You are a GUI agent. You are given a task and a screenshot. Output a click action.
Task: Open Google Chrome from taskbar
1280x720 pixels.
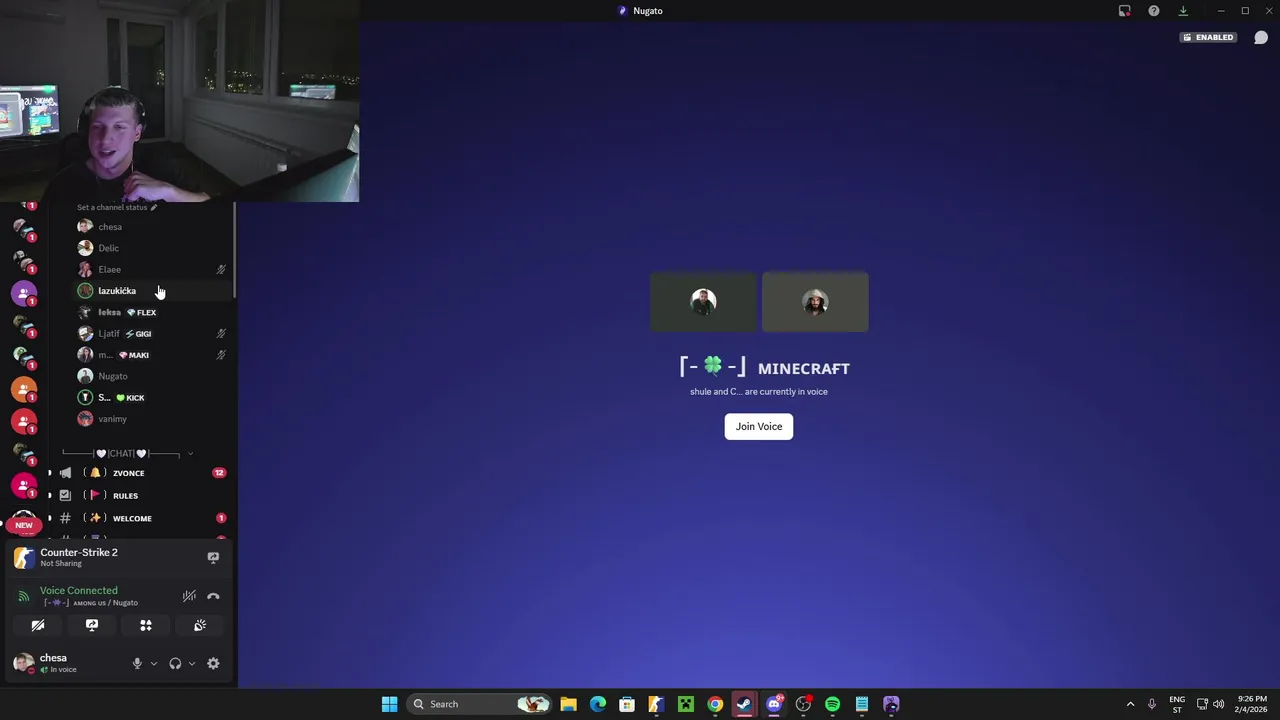click(715, 704)
